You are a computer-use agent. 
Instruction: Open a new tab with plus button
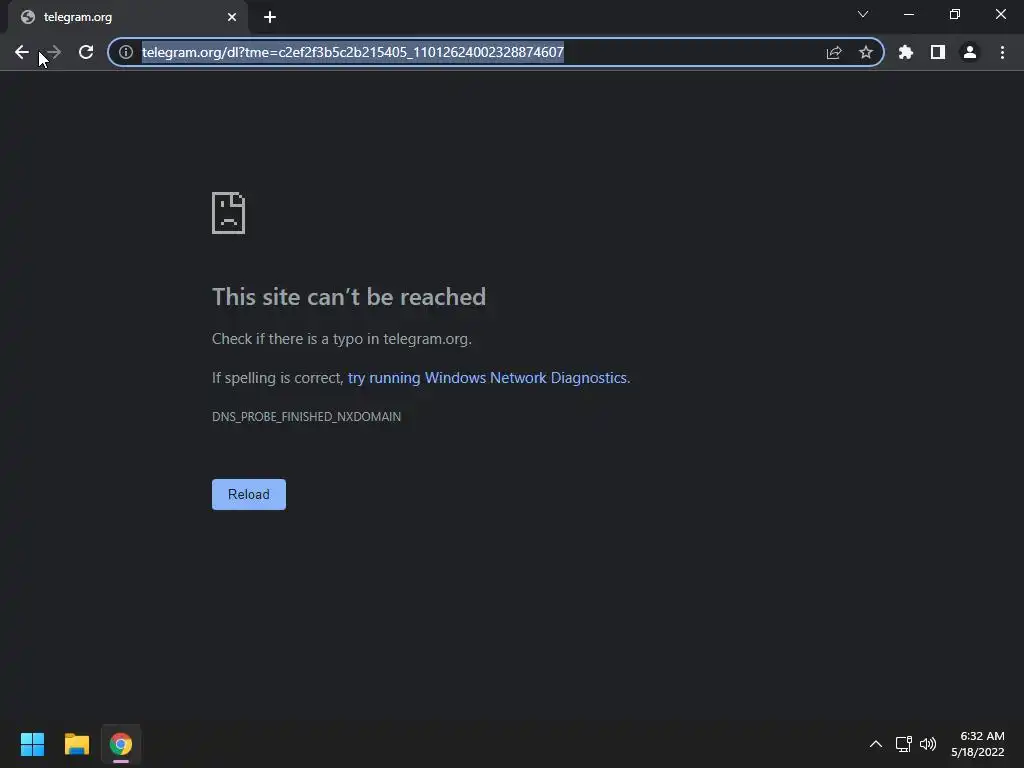[270, 17]
